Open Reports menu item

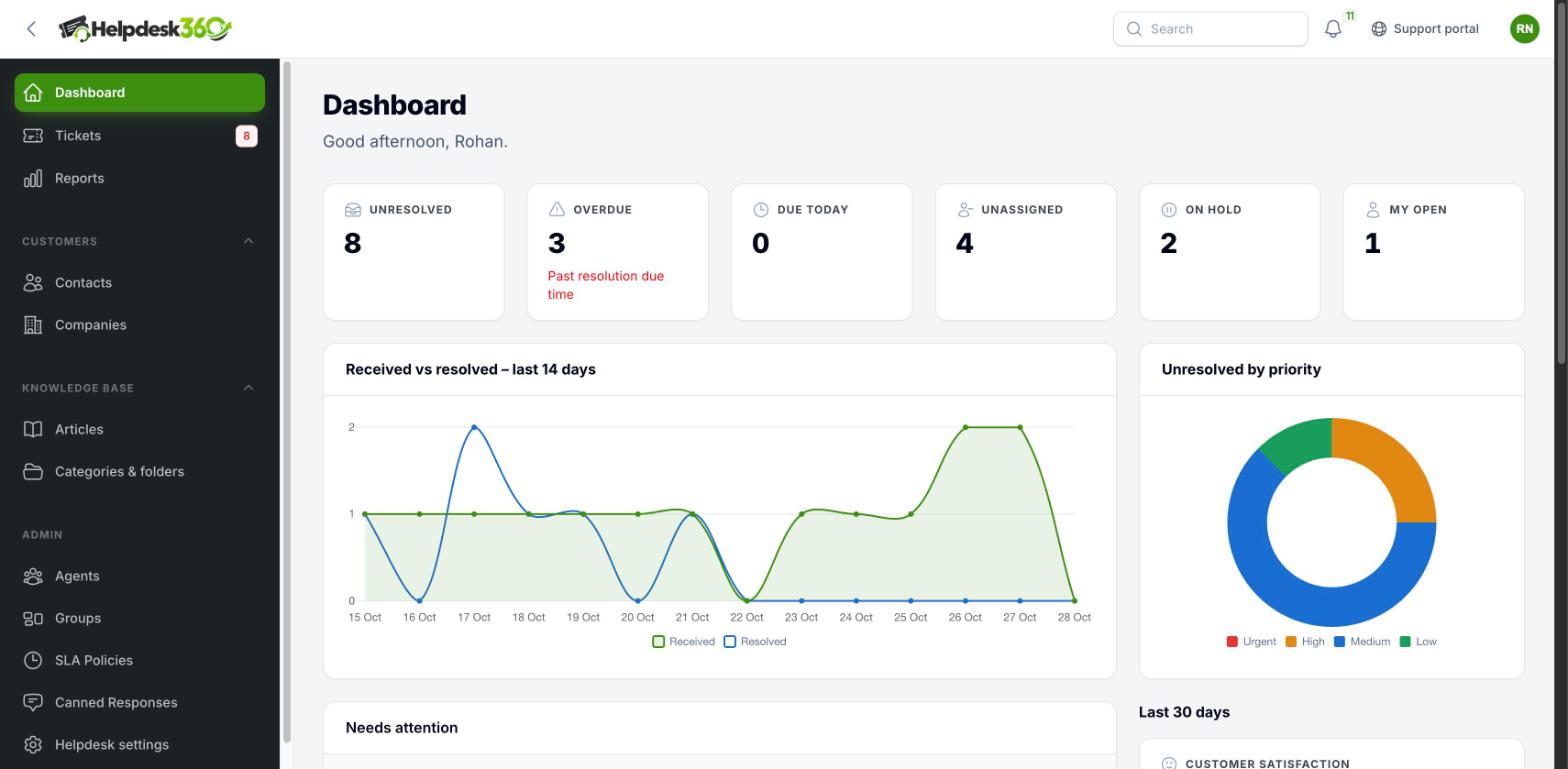click(x=140, y=179)
